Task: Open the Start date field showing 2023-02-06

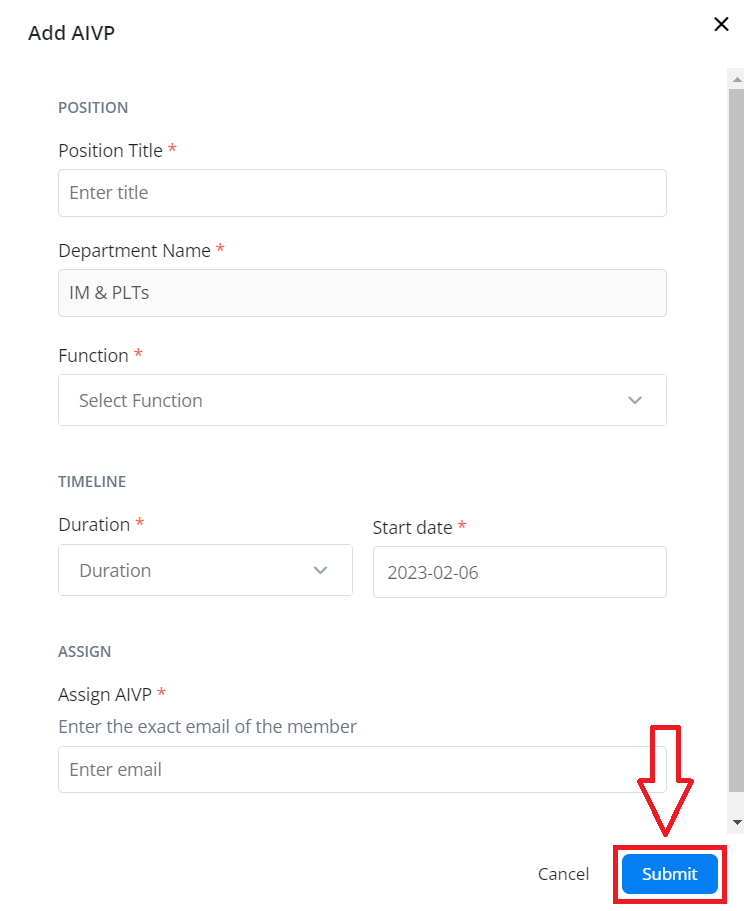Action: pyautogui.click(x=519, y=572)
